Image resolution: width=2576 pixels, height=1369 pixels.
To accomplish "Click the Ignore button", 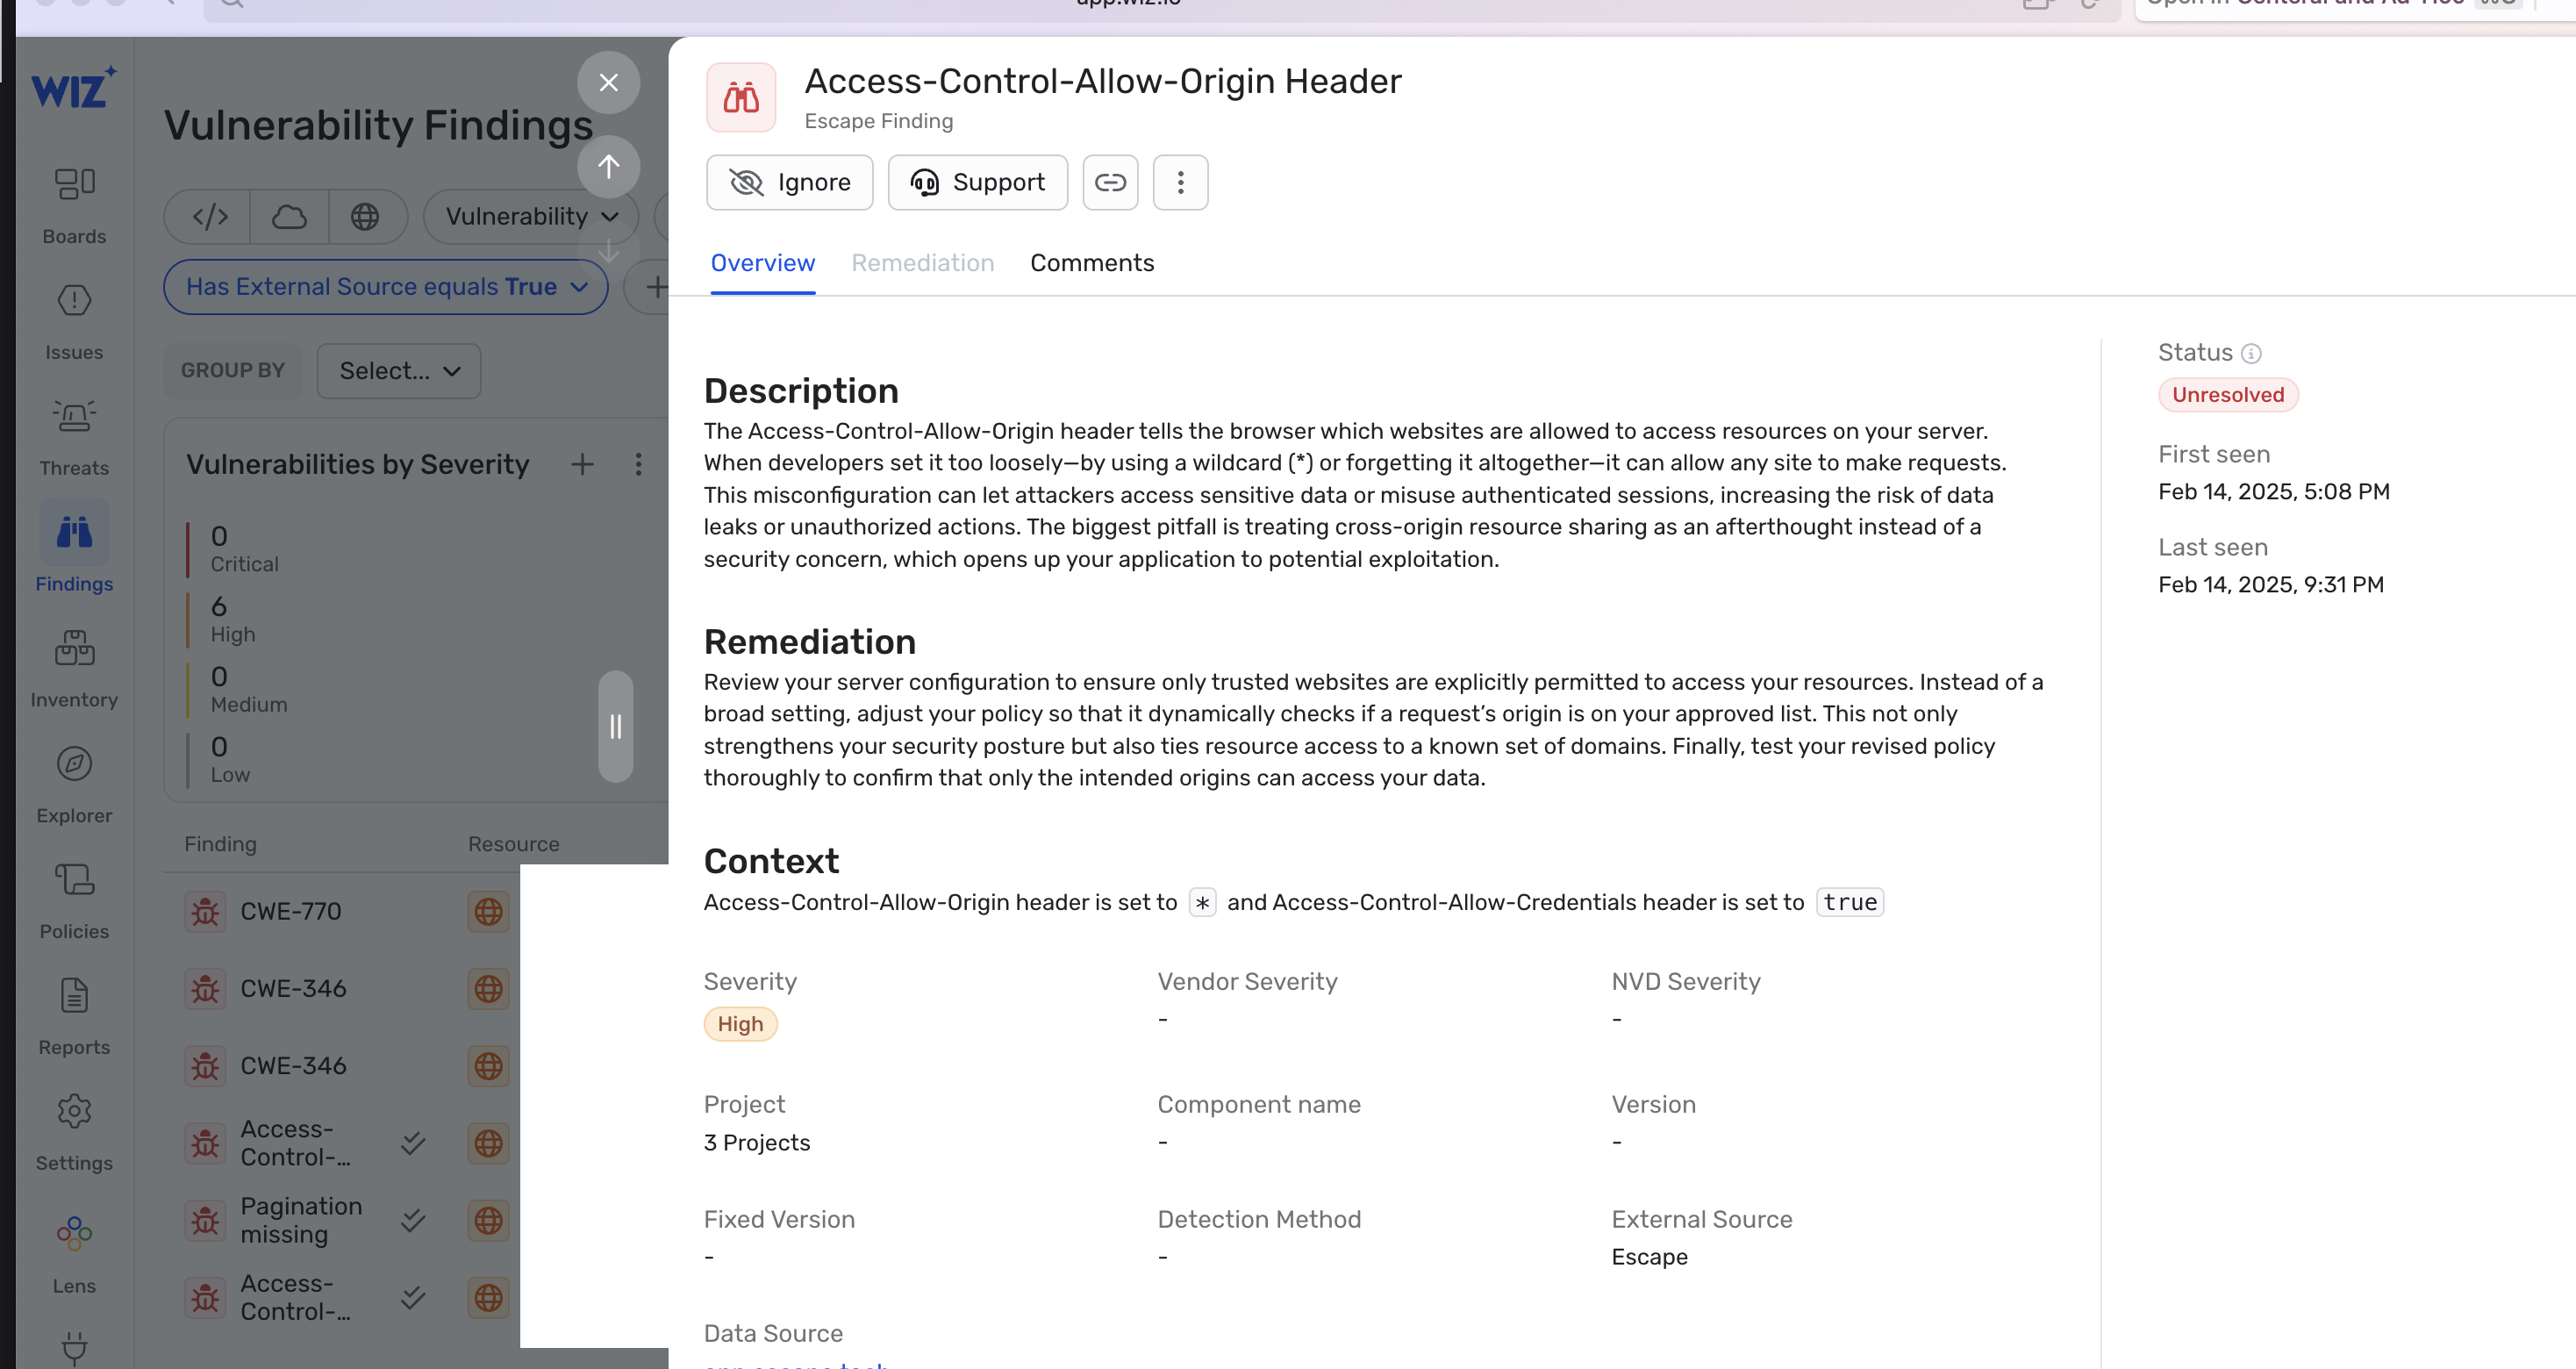I will point(789,182).
